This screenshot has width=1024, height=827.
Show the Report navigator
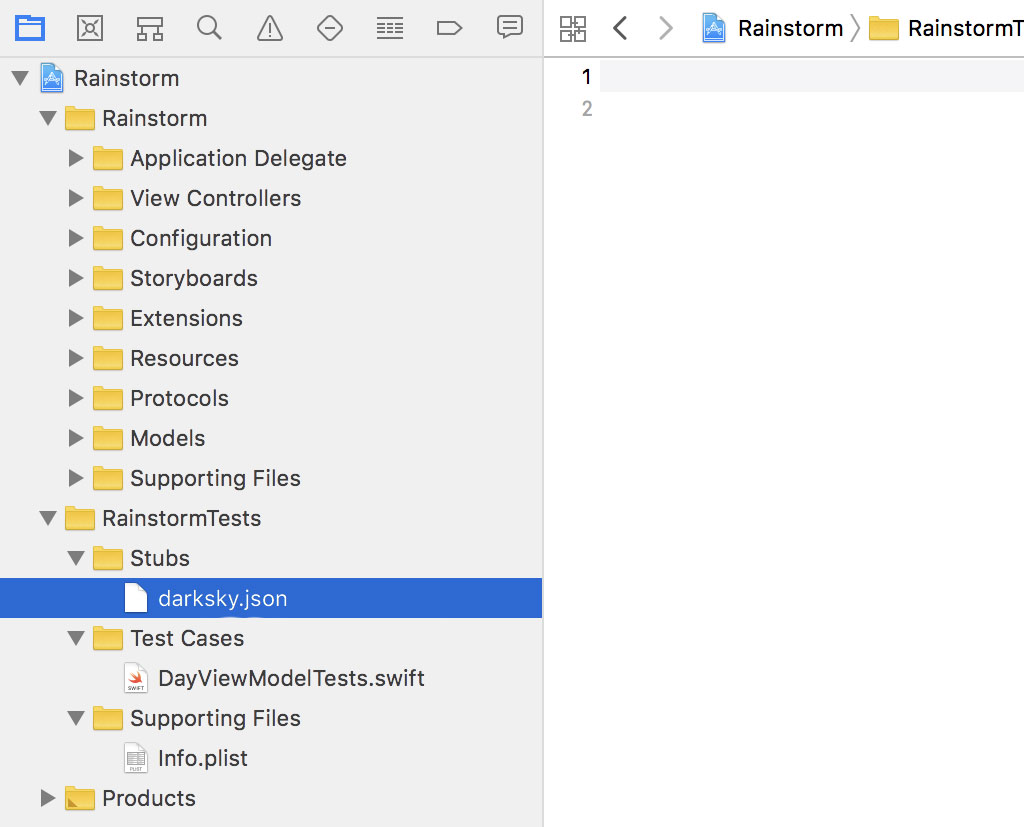pyautogui.click(x=510, y=28)
